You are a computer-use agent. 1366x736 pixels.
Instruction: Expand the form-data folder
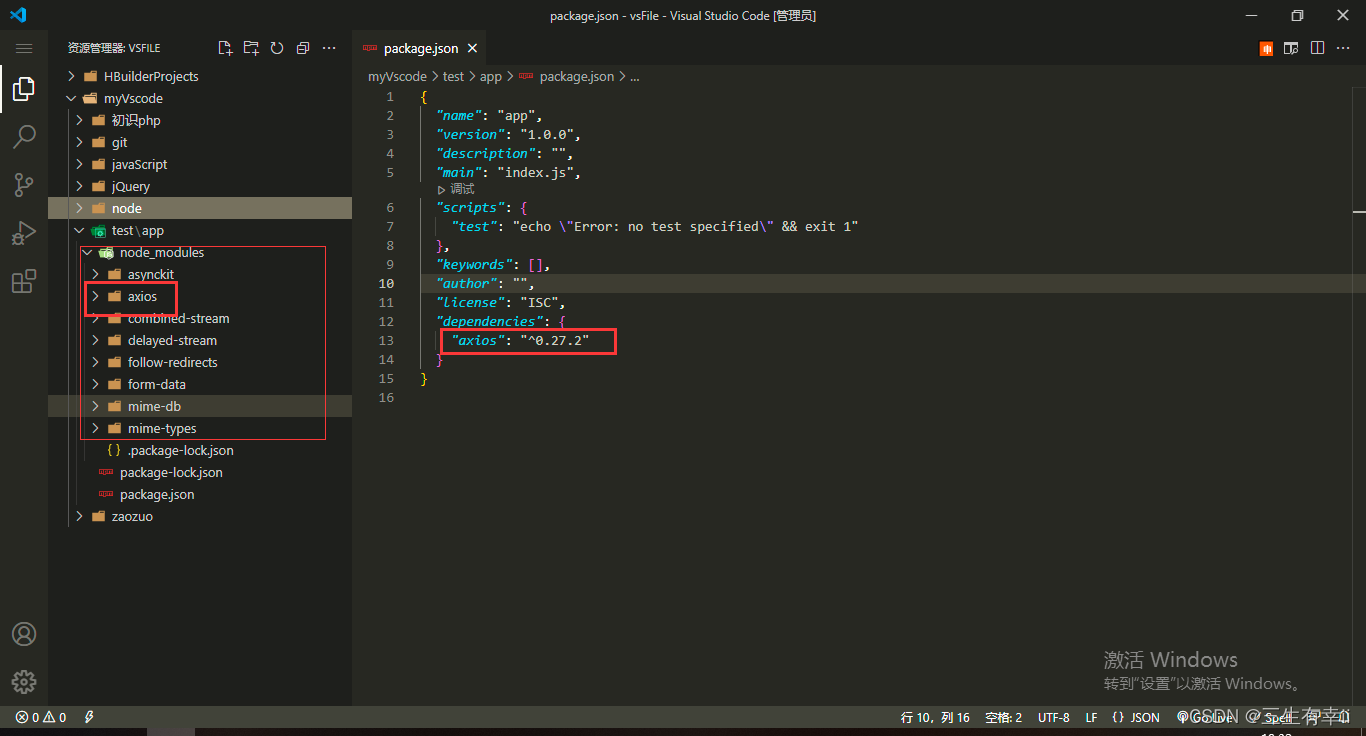click(200, 384)
